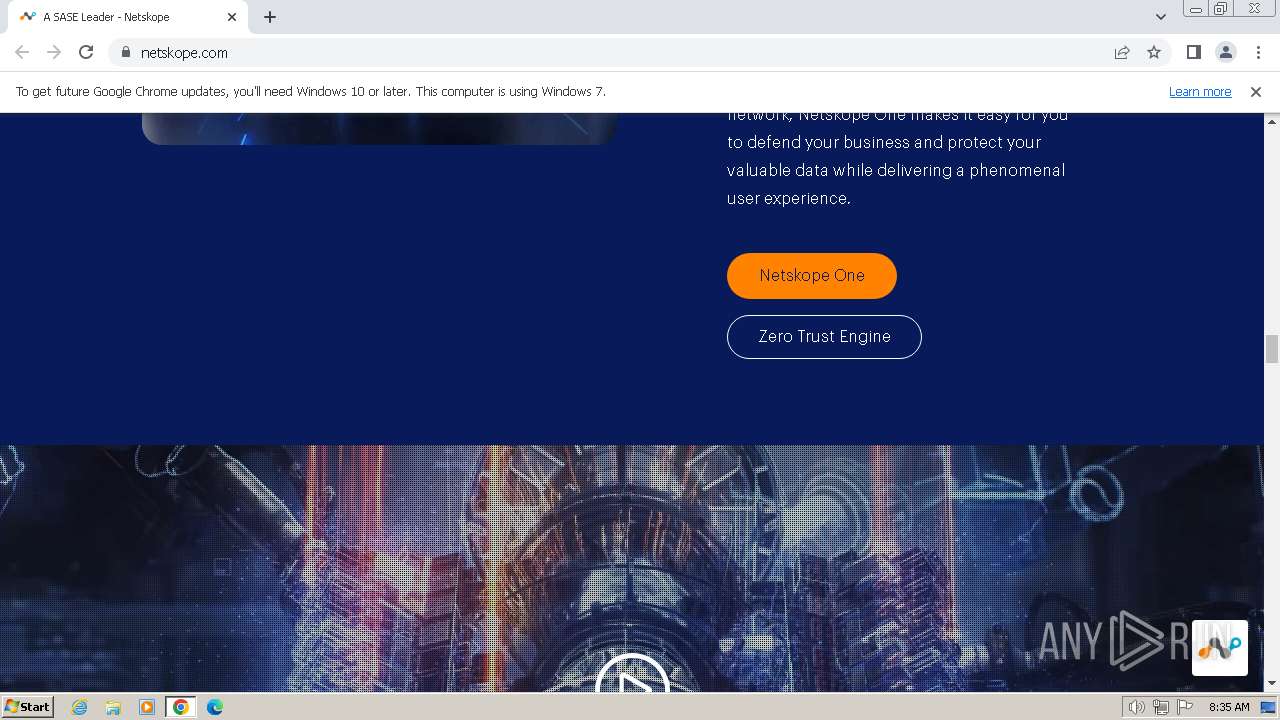
Task: Click the Chrome window Restore button
Action: (x=1221, y=9)
